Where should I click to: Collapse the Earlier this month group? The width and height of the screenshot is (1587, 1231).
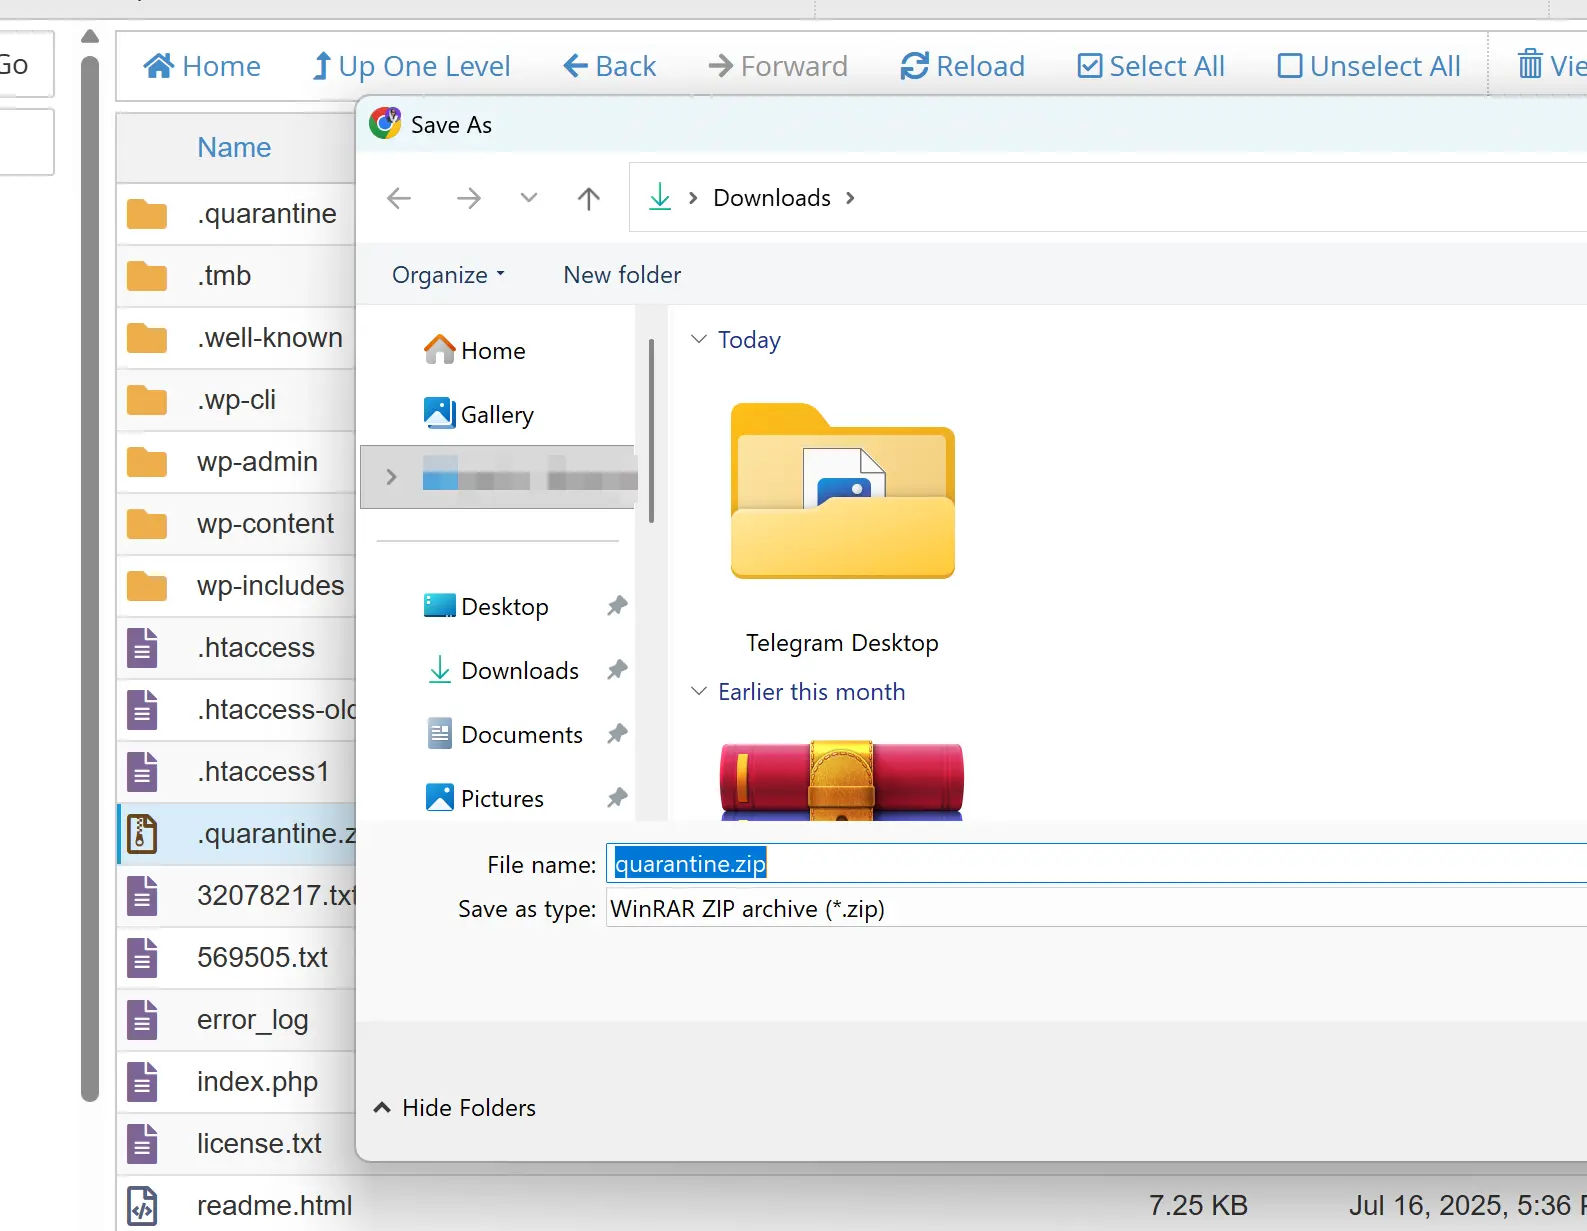coord(699,692)
